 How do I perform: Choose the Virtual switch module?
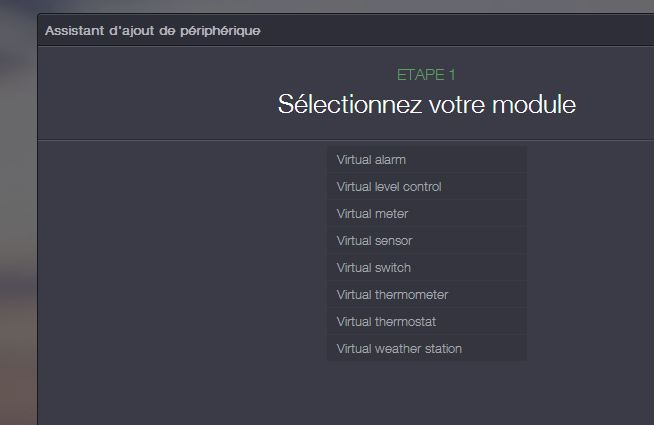click(x=426, y=268)
